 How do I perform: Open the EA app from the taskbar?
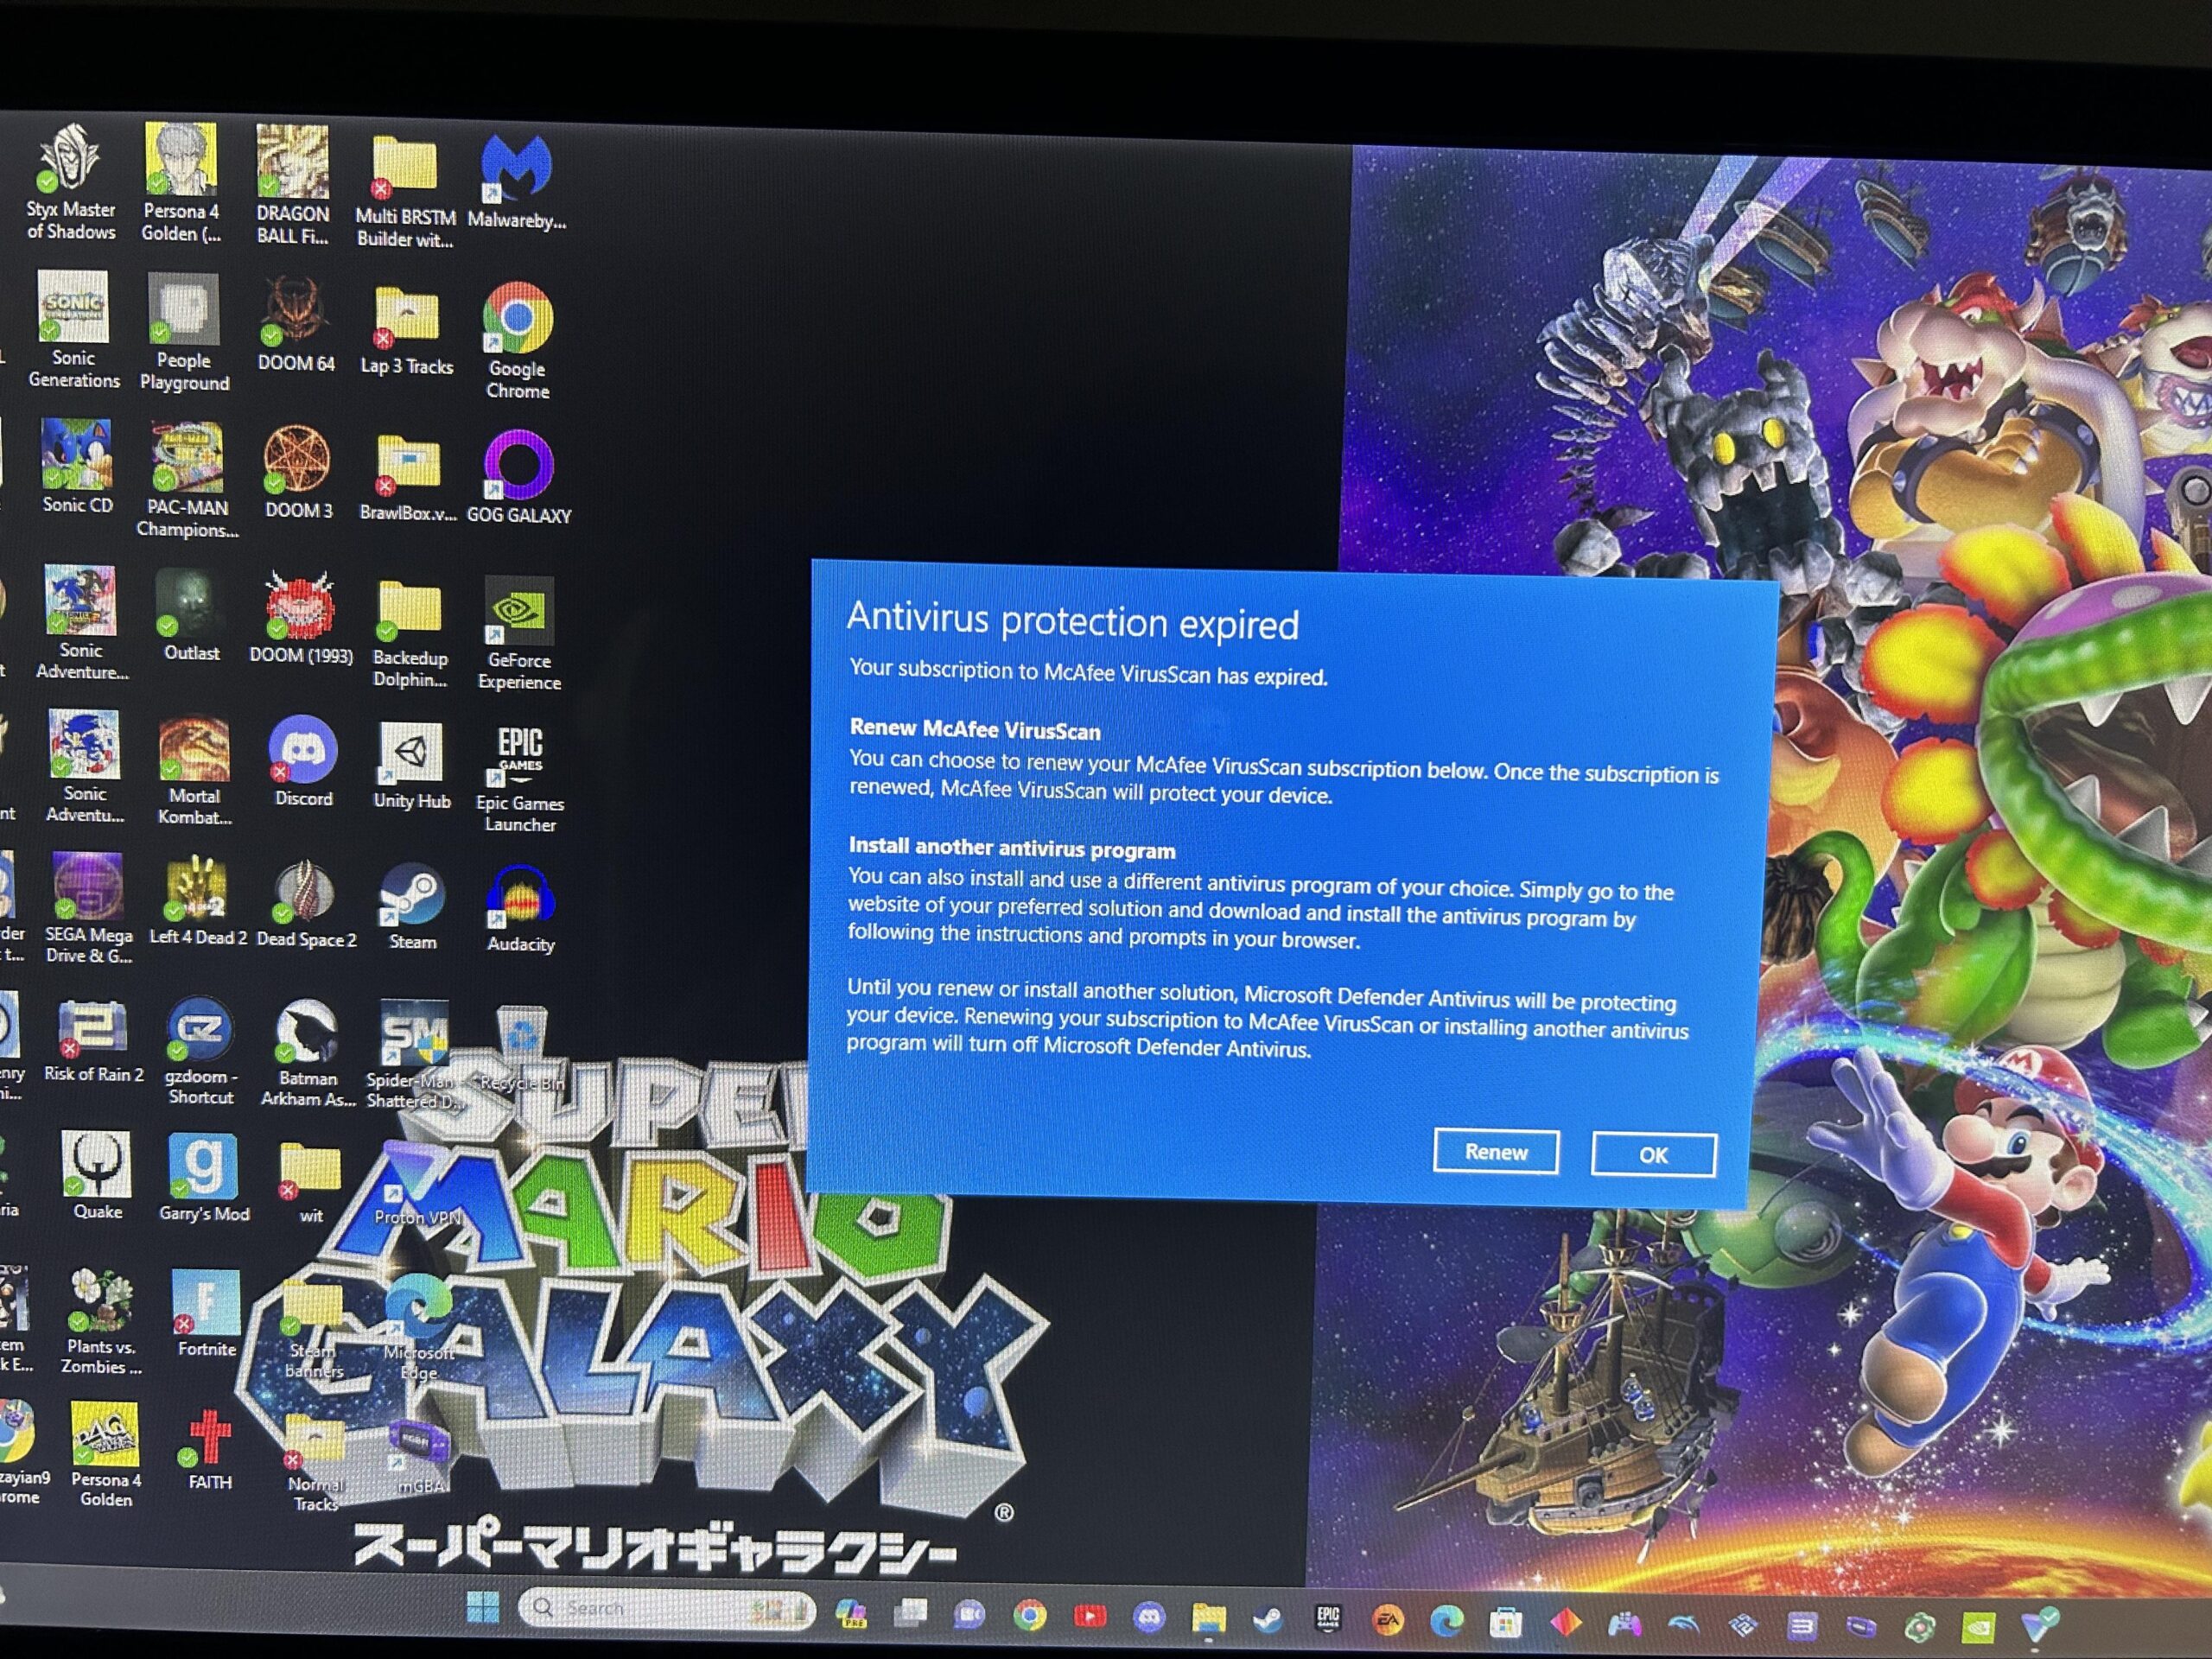pos(1387,1620)
